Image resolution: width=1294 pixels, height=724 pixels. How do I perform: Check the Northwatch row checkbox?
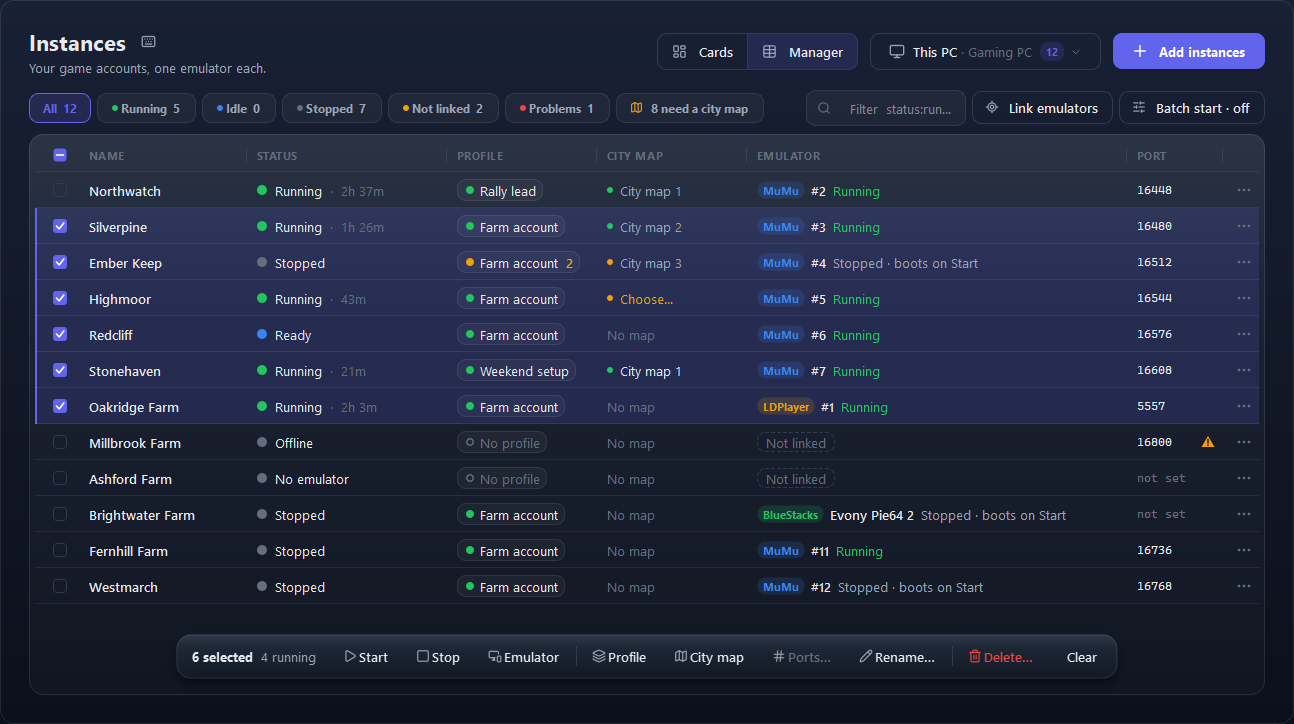60,190
